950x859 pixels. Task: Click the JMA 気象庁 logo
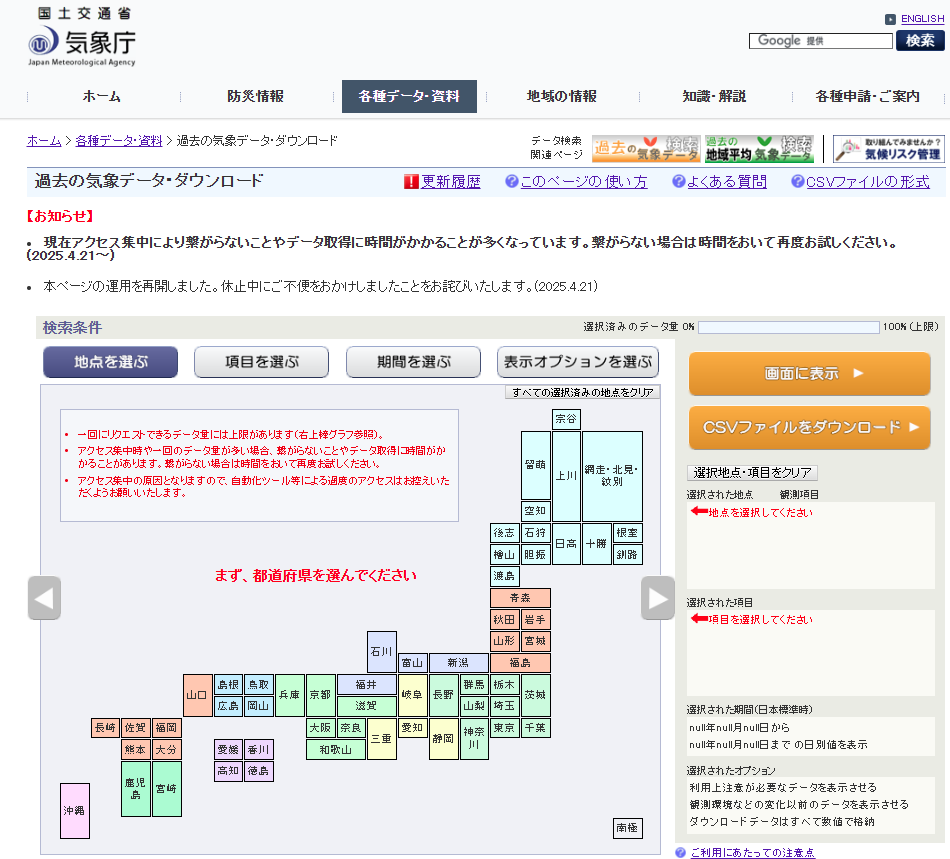point(81,40)
